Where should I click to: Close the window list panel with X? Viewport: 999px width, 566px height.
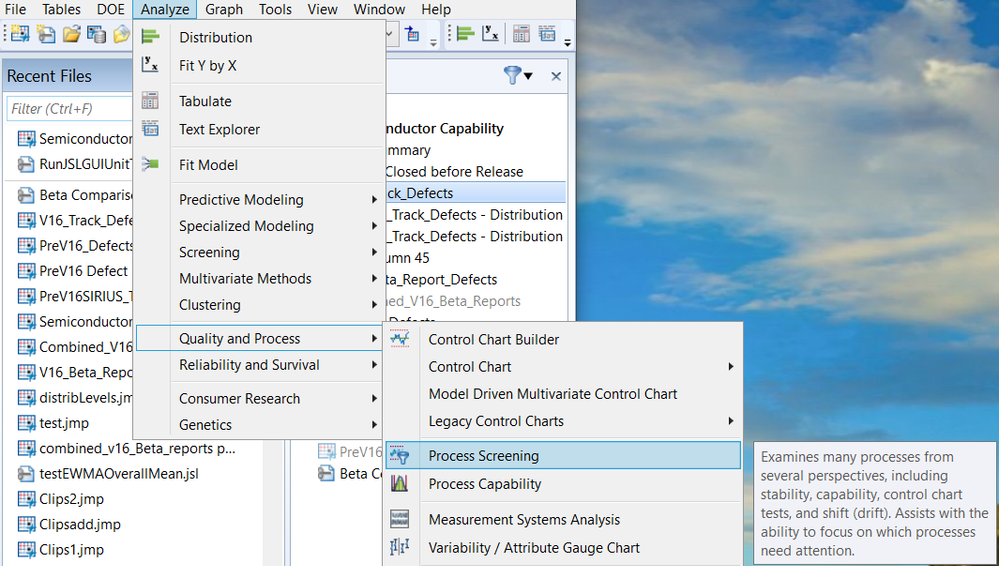tap(556, 76)
